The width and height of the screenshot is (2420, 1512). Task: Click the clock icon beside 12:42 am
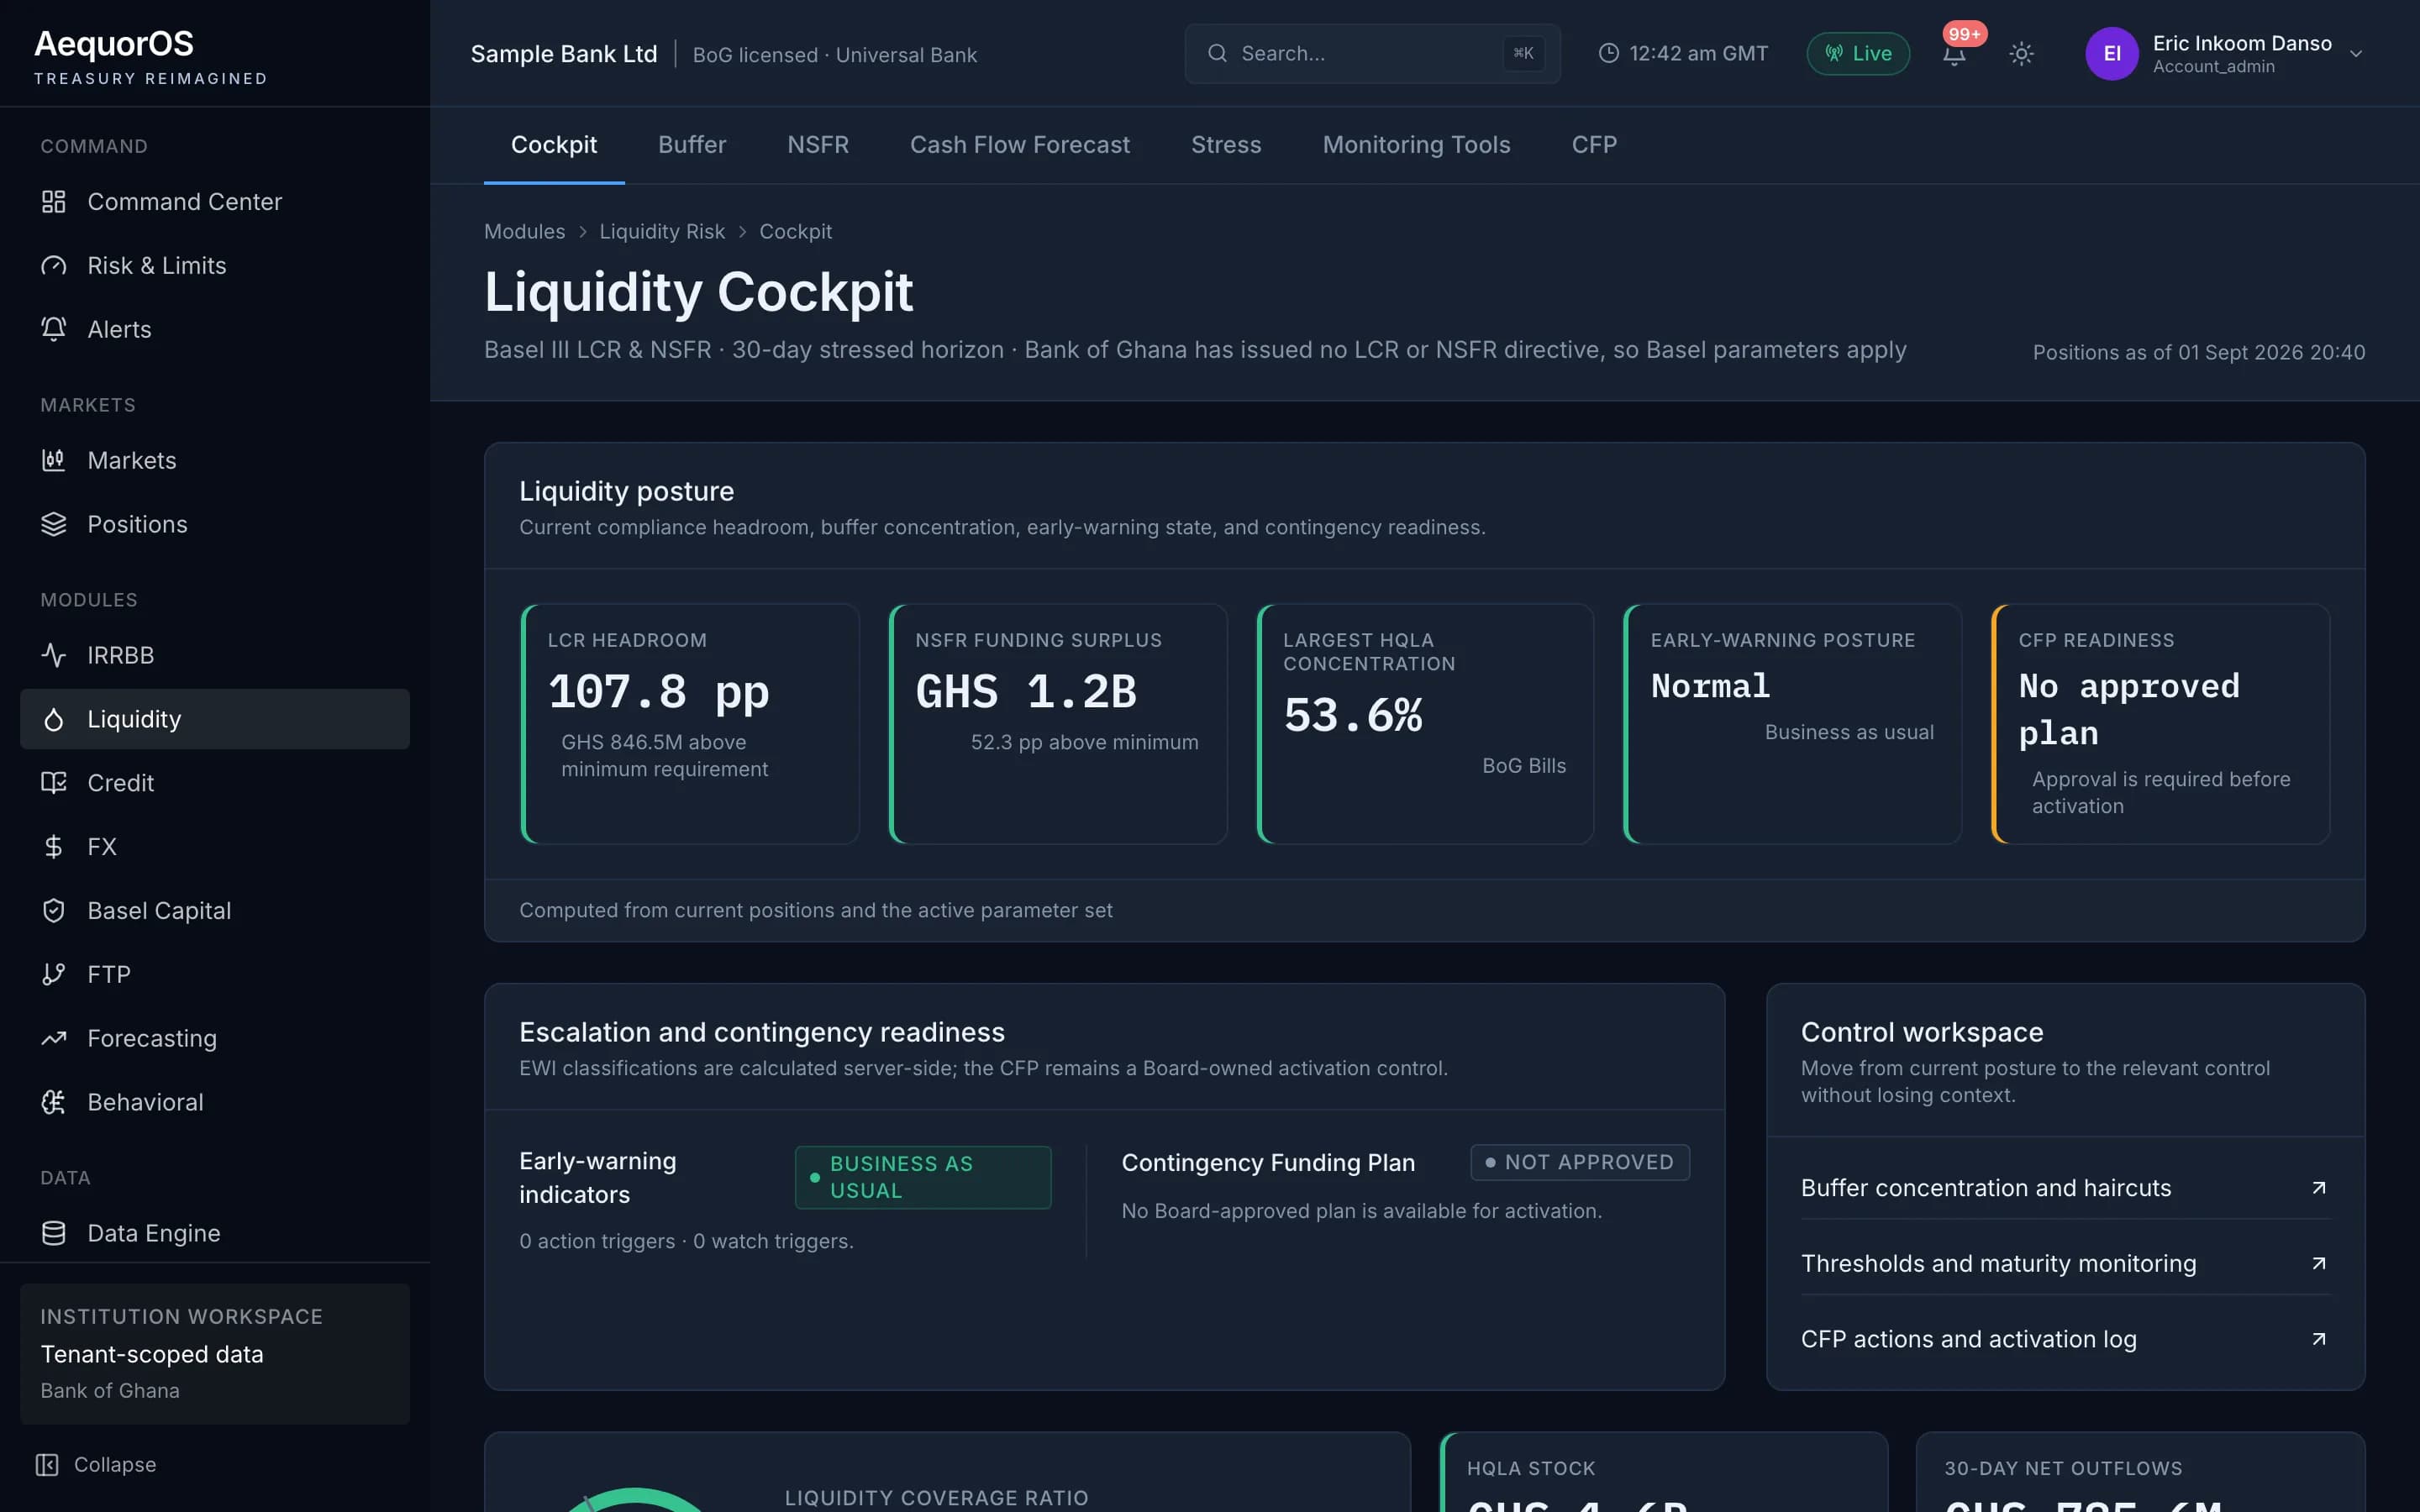(x=1608, y=53)
